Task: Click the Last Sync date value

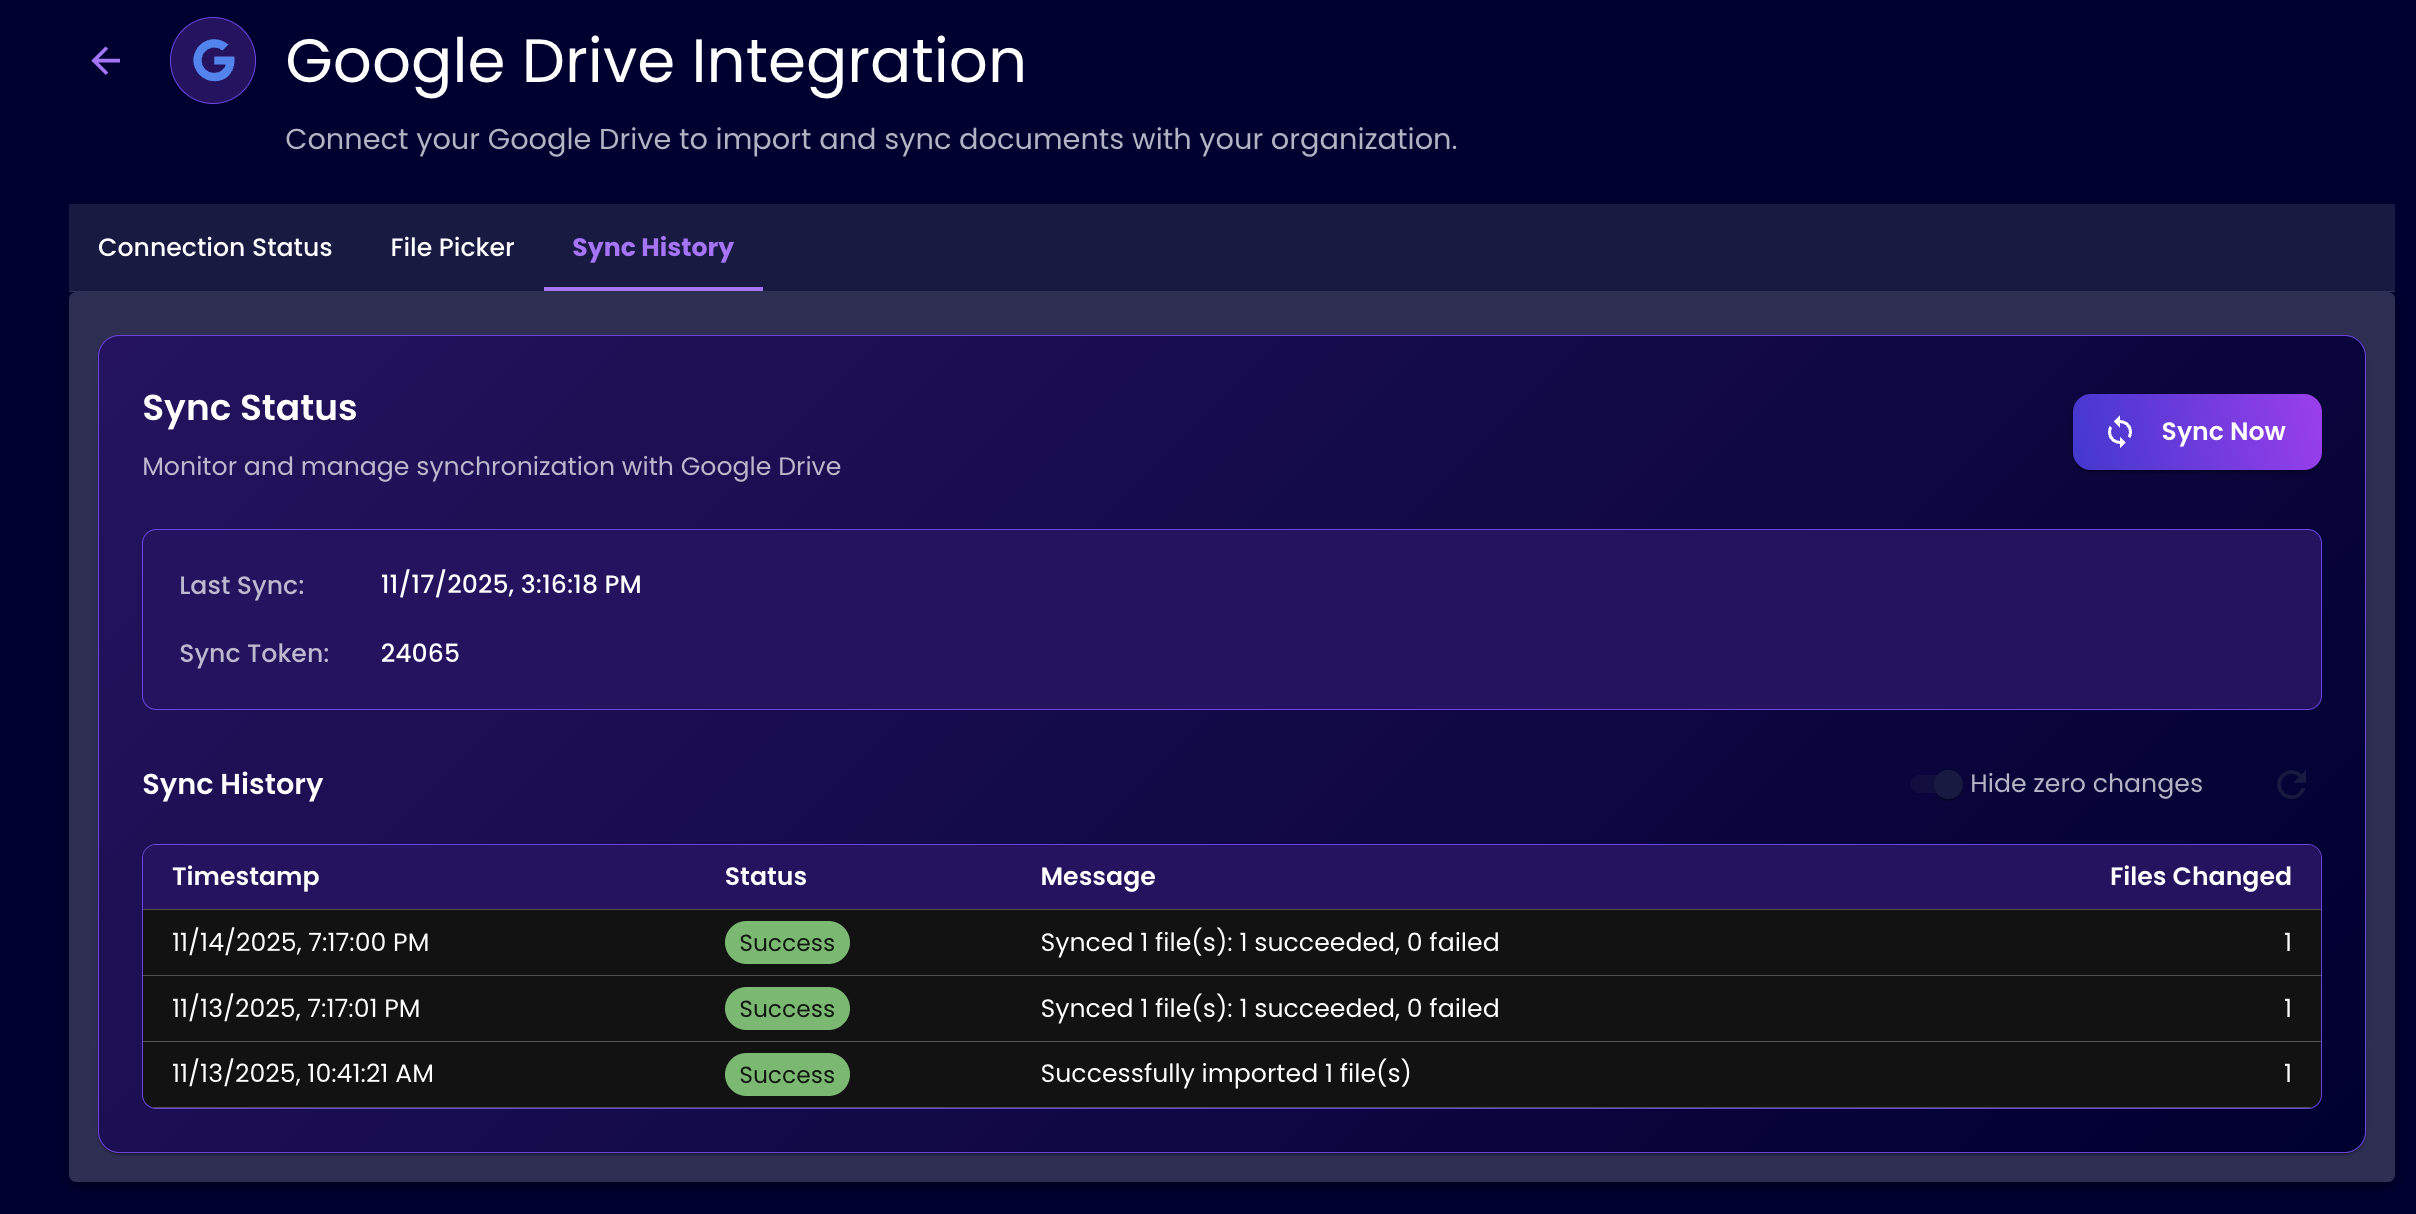Action: click(x=510, y=584)
